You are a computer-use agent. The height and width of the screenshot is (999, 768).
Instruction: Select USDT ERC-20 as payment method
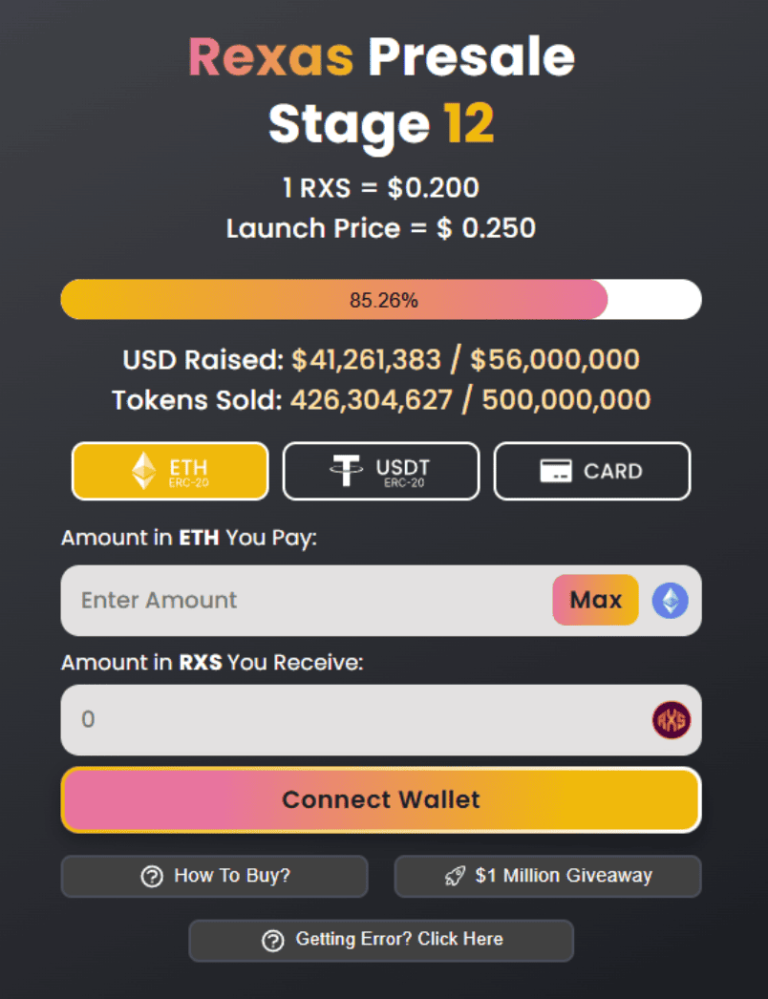(381, 470)
